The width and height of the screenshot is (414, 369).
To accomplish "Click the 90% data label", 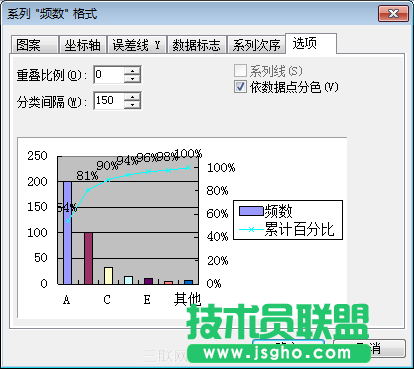I will 107,165.
